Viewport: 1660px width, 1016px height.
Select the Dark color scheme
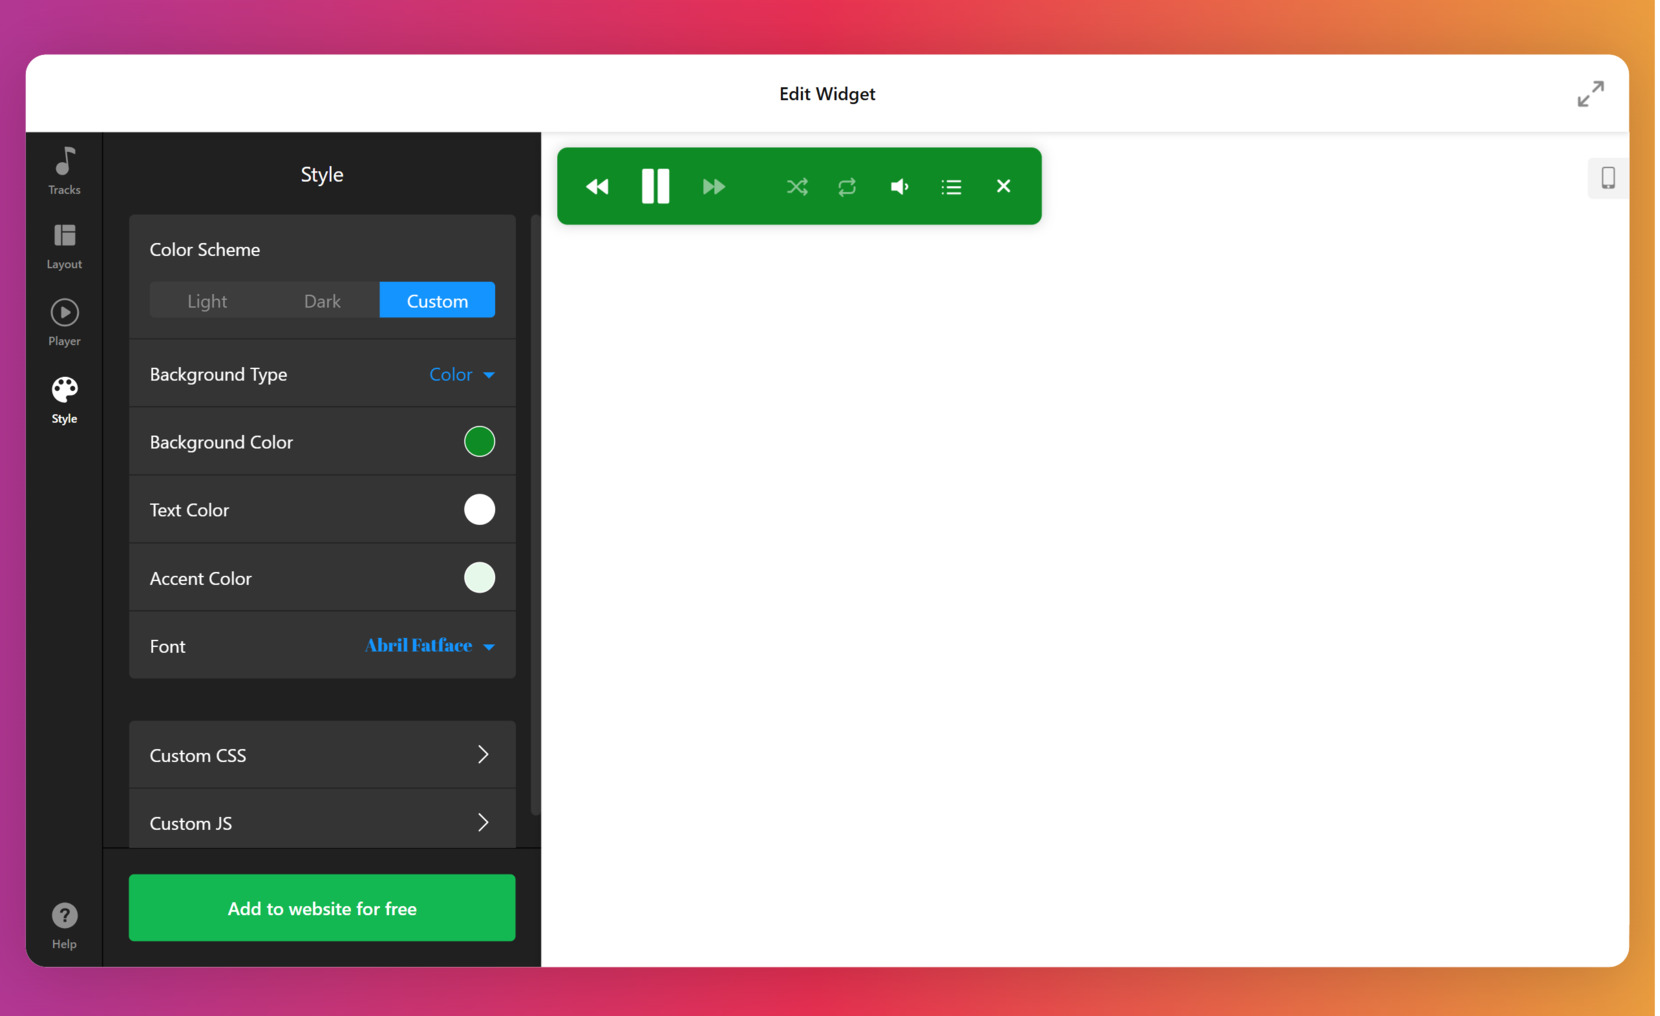pyautogui.click(x=322, y=300)
